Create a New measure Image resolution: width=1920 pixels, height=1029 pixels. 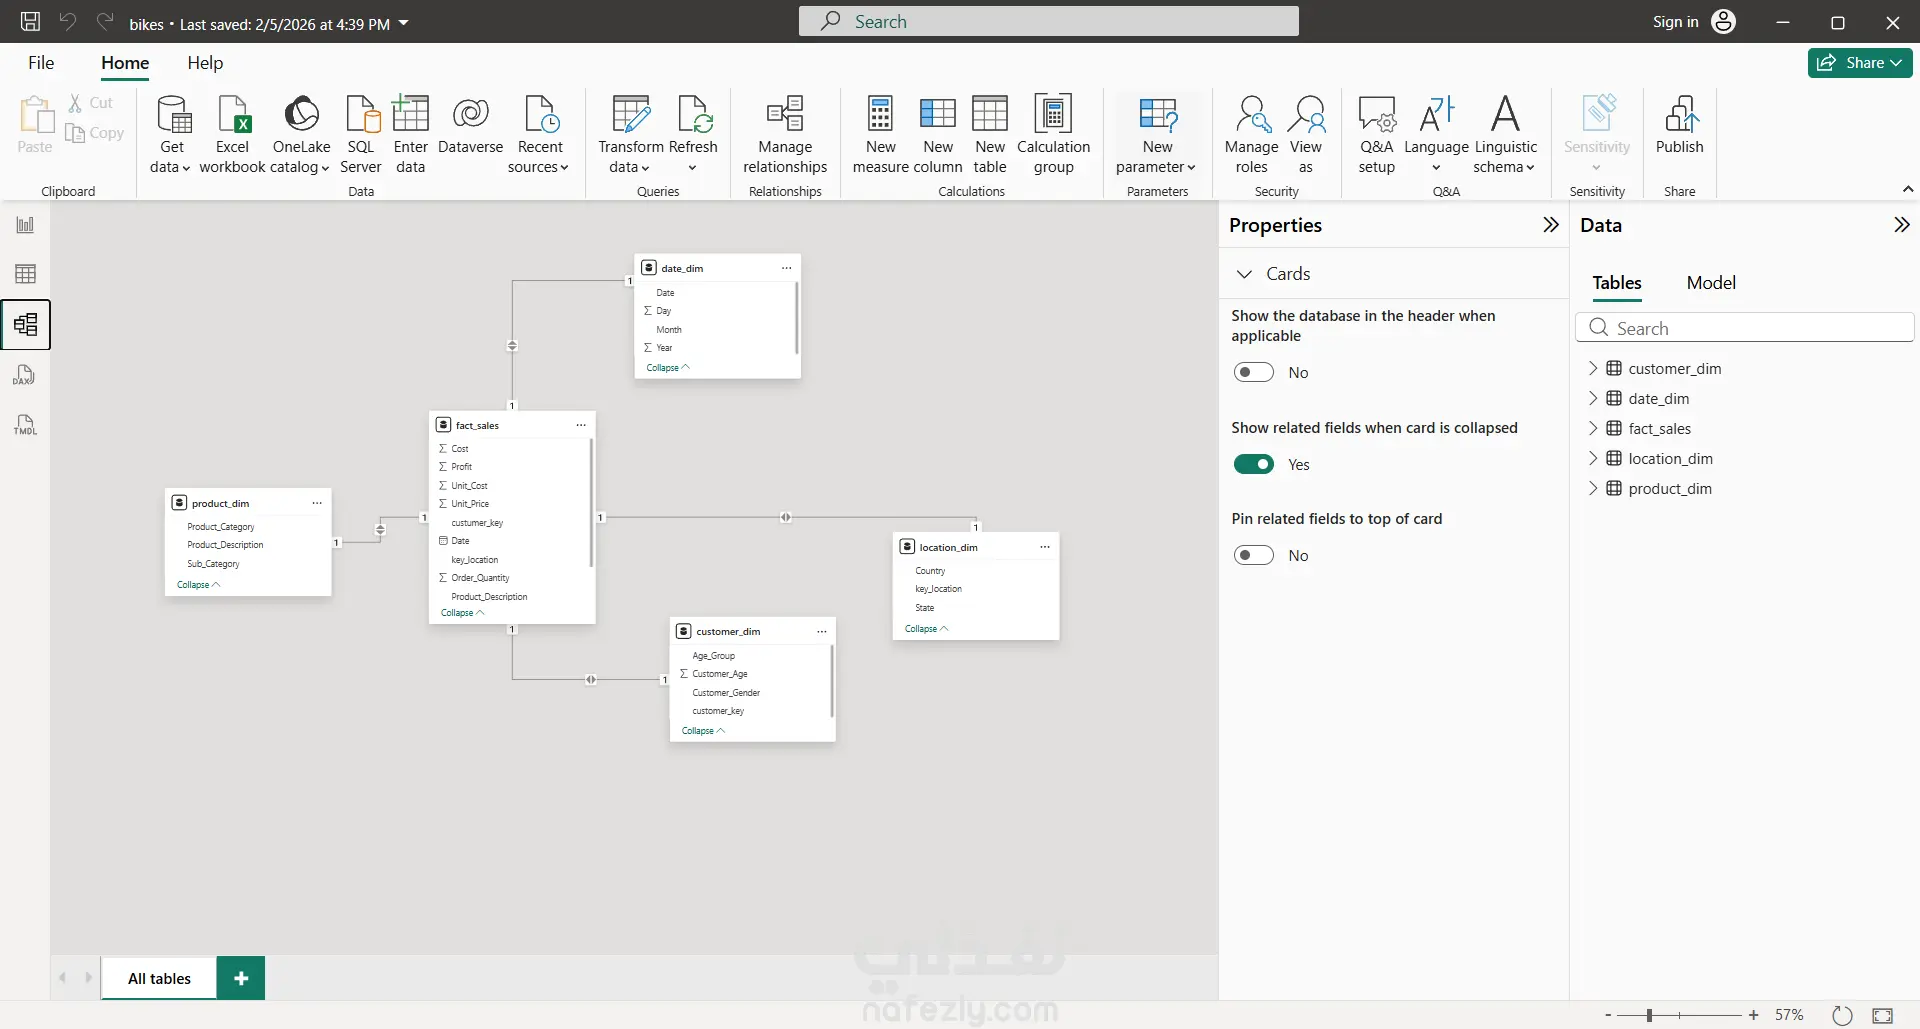(x=880, y=134)
